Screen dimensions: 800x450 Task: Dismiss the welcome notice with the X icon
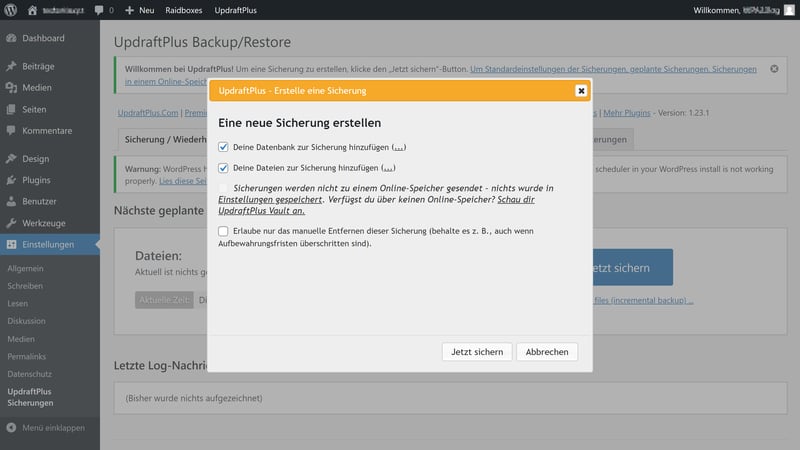click(774, 69)
